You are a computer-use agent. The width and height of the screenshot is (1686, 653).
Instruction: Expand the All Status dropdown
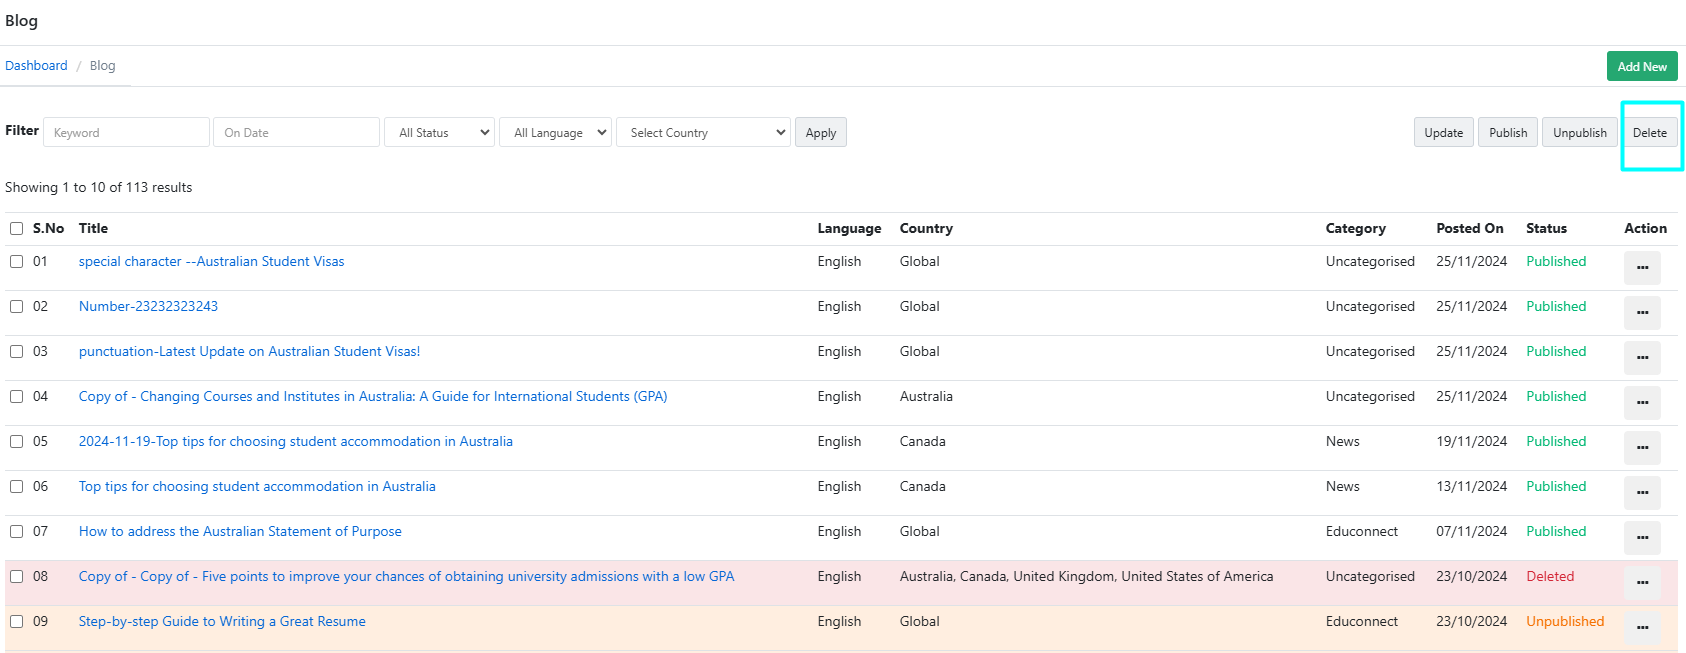[x=440, y=133]
